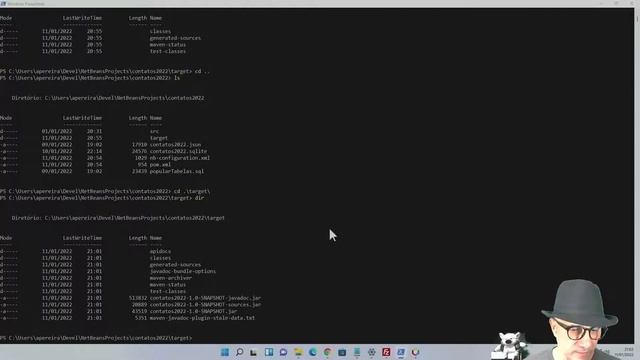Click PowerShell window title bar icon
This screenshot has height=360, width=640.
[3, 4]
